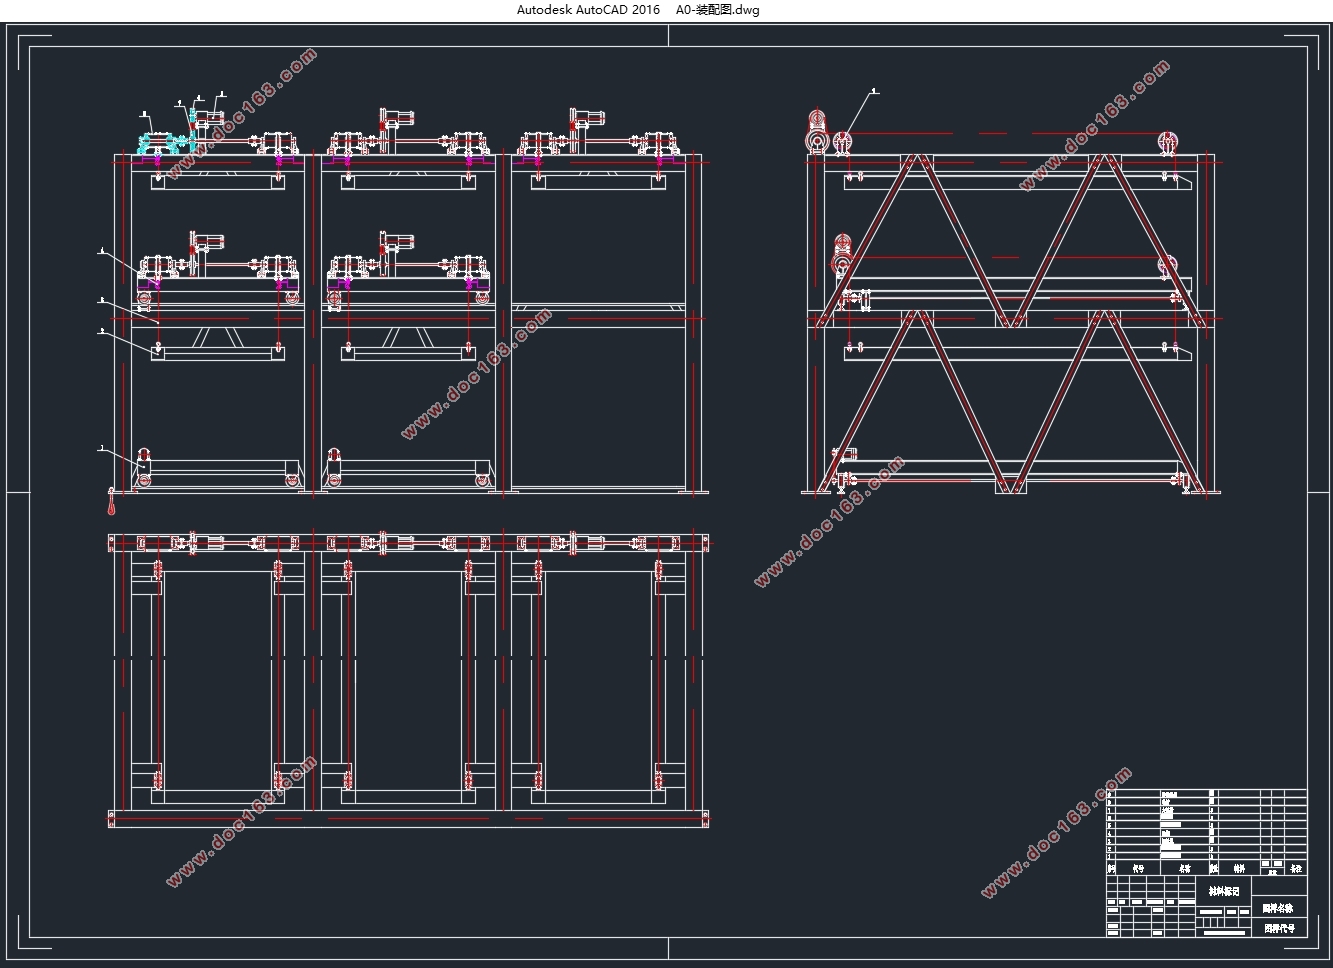This screenshot has width=1333, height=968.
Task: Select the "图样代号" cell in title block
Action: pos(1279,927)
